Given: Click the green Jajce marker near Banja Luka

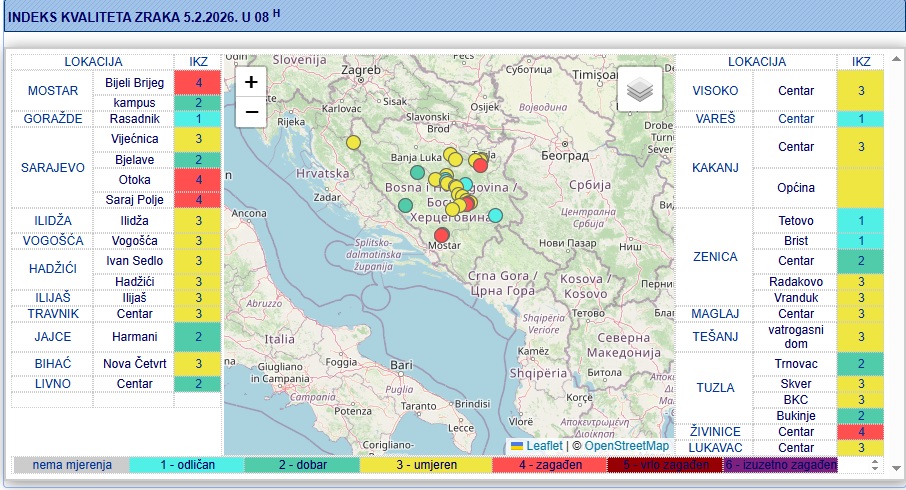Looking at the screenshot, I should (417, 172).
